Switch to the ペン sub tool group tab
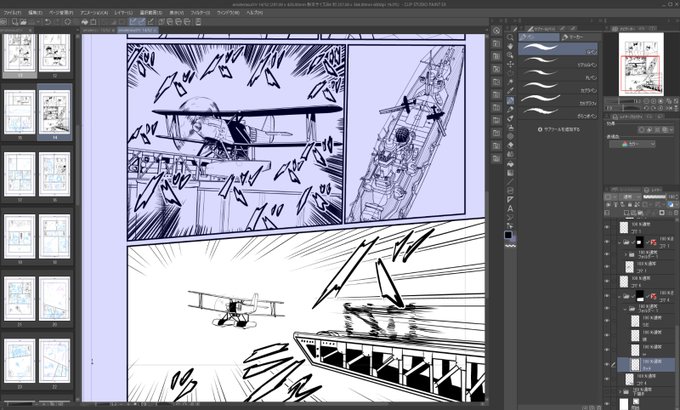The image size is (680, 410). point(539,37)
